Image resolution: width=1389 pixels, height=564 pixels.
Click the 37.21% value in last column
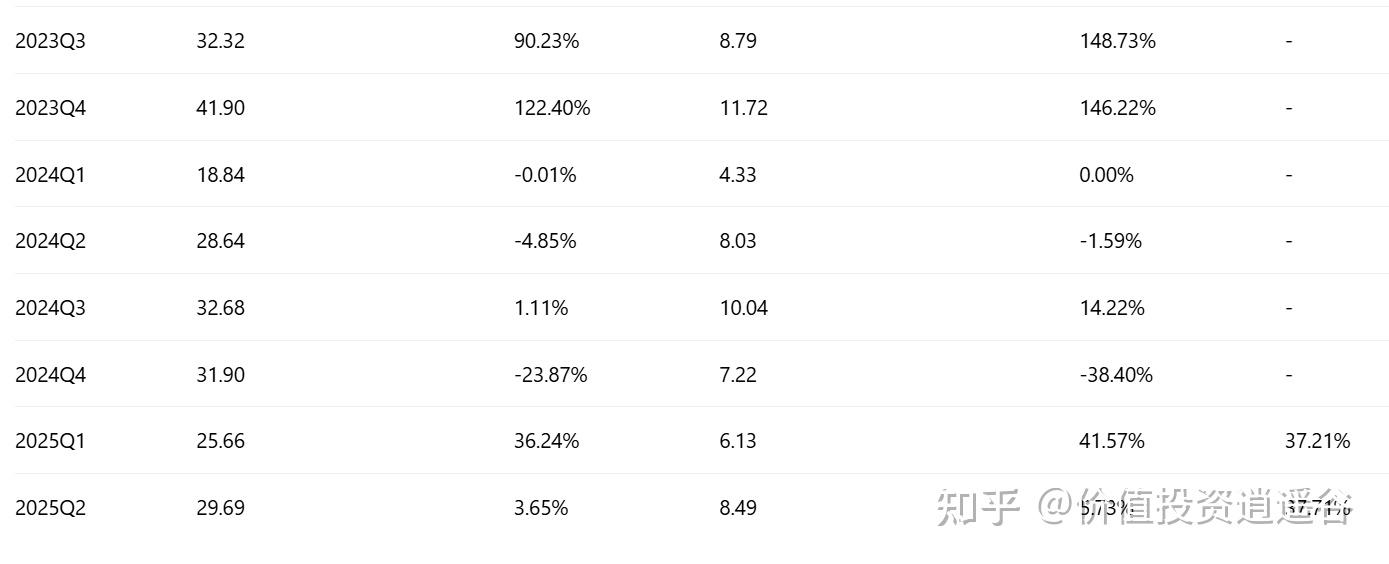(x=1317, y=441)
